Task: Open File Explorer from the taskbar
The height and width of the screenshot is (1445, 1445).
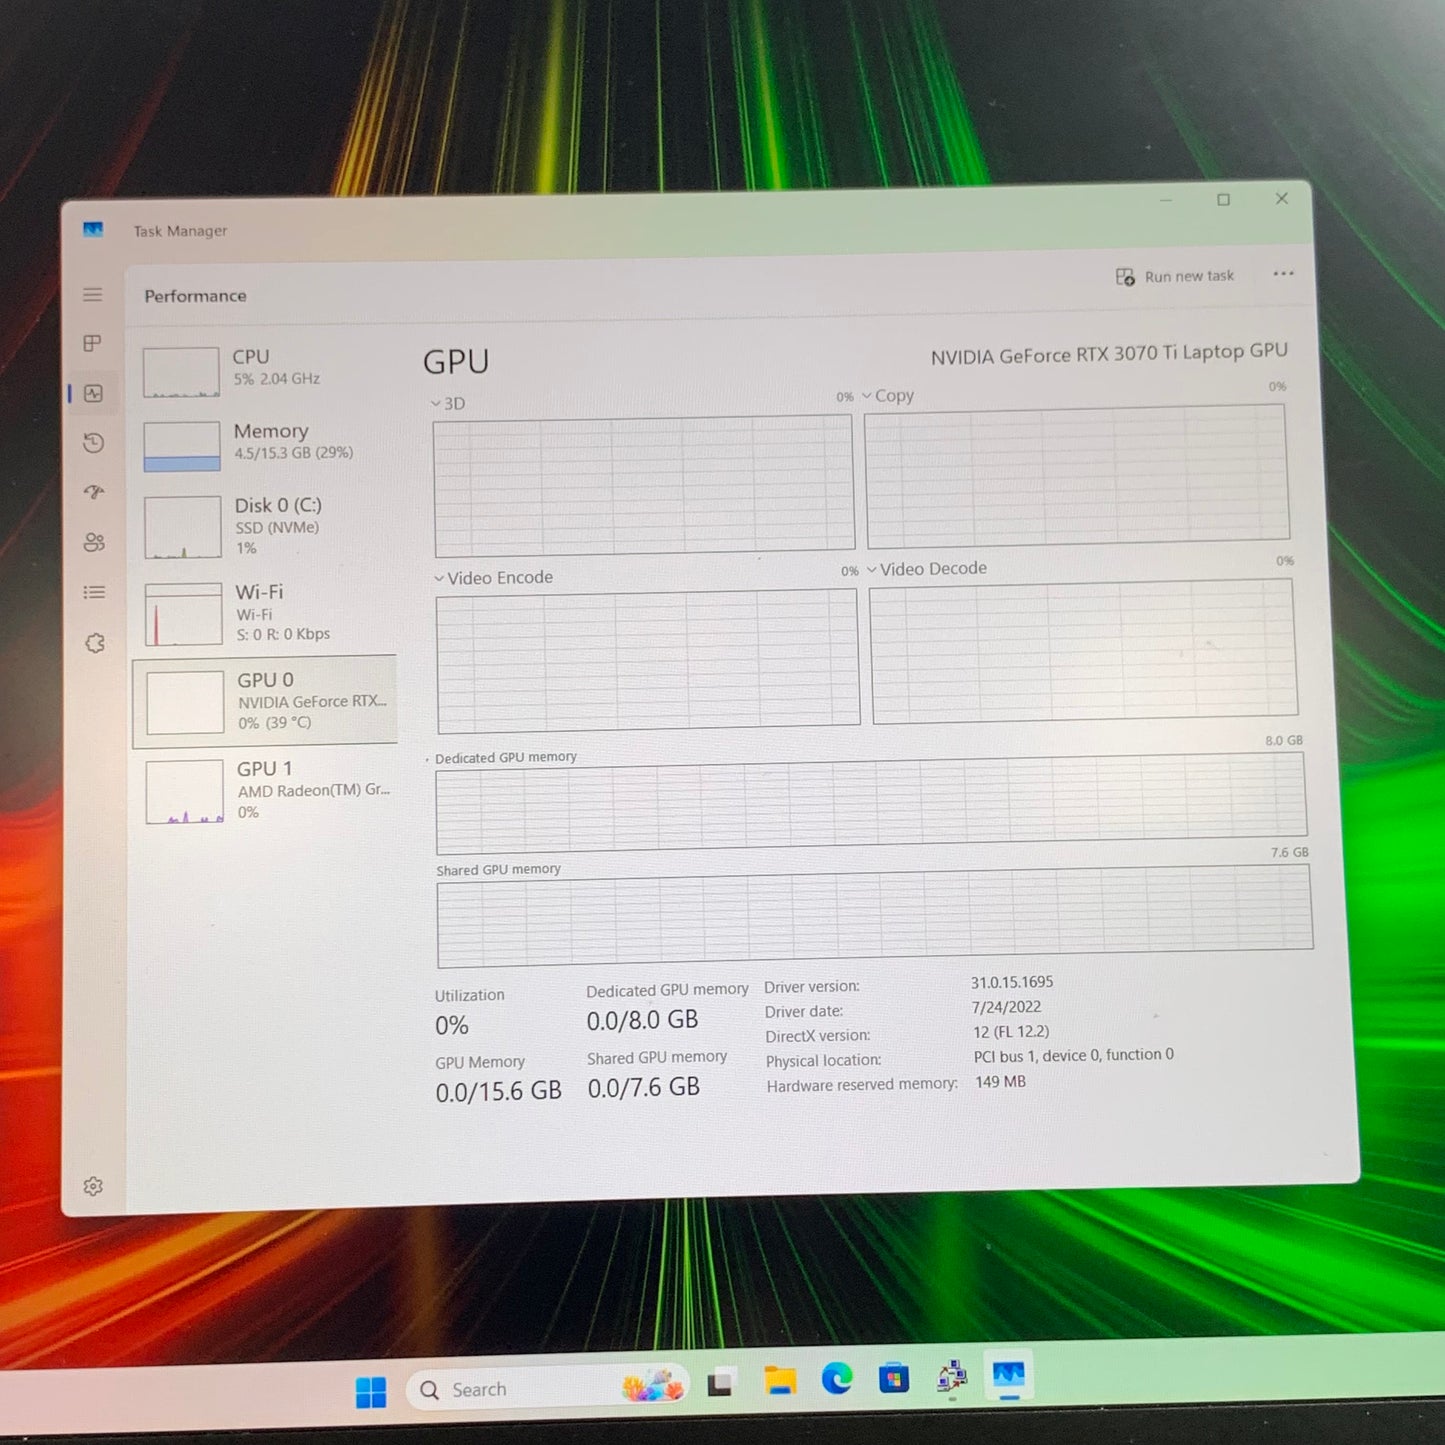Action: click(780, 1381)
